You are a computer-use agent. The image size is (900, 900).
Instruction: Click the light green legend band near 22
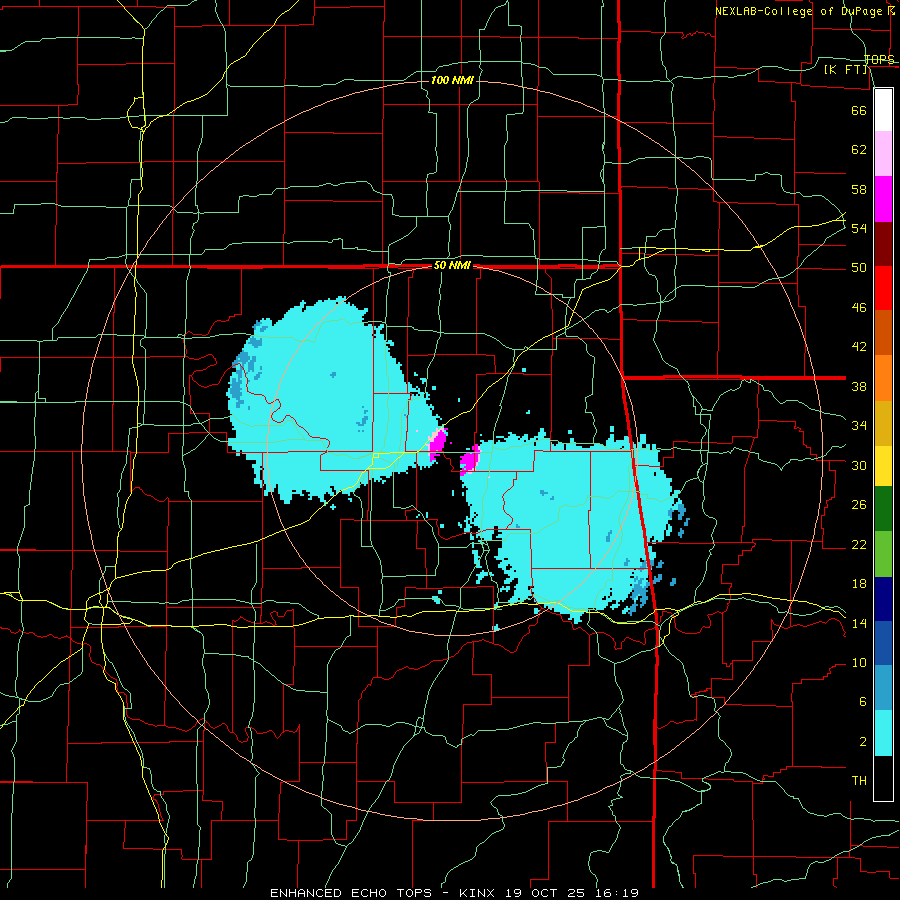[x=883, y=554]
